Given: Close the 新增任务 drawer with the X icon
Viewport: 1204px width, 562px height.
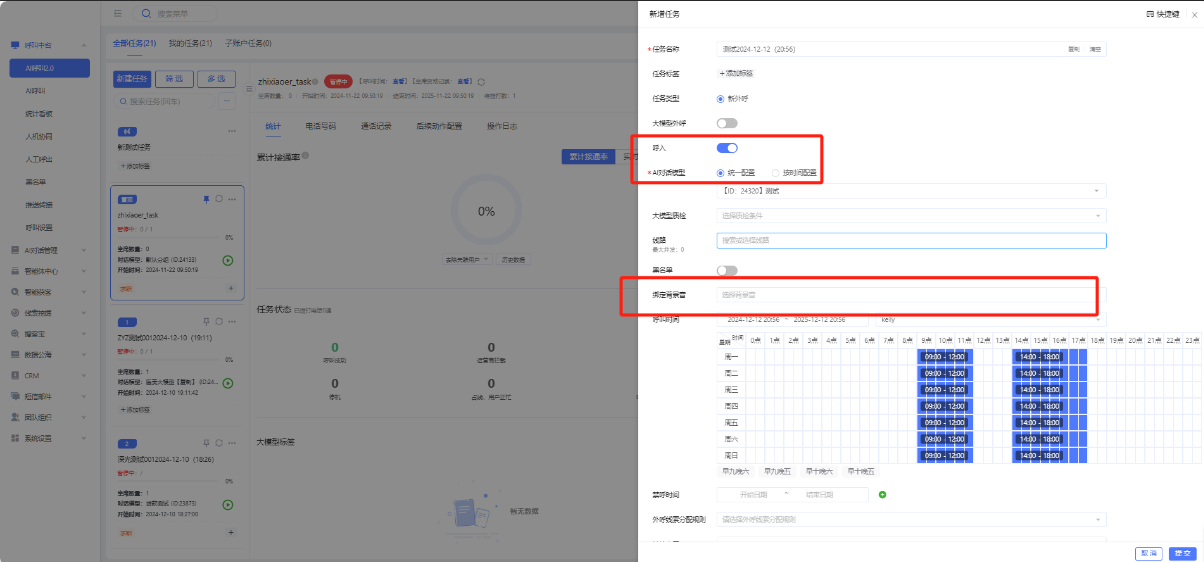Looking at the screenshot, I should [x=1193, y=15].
